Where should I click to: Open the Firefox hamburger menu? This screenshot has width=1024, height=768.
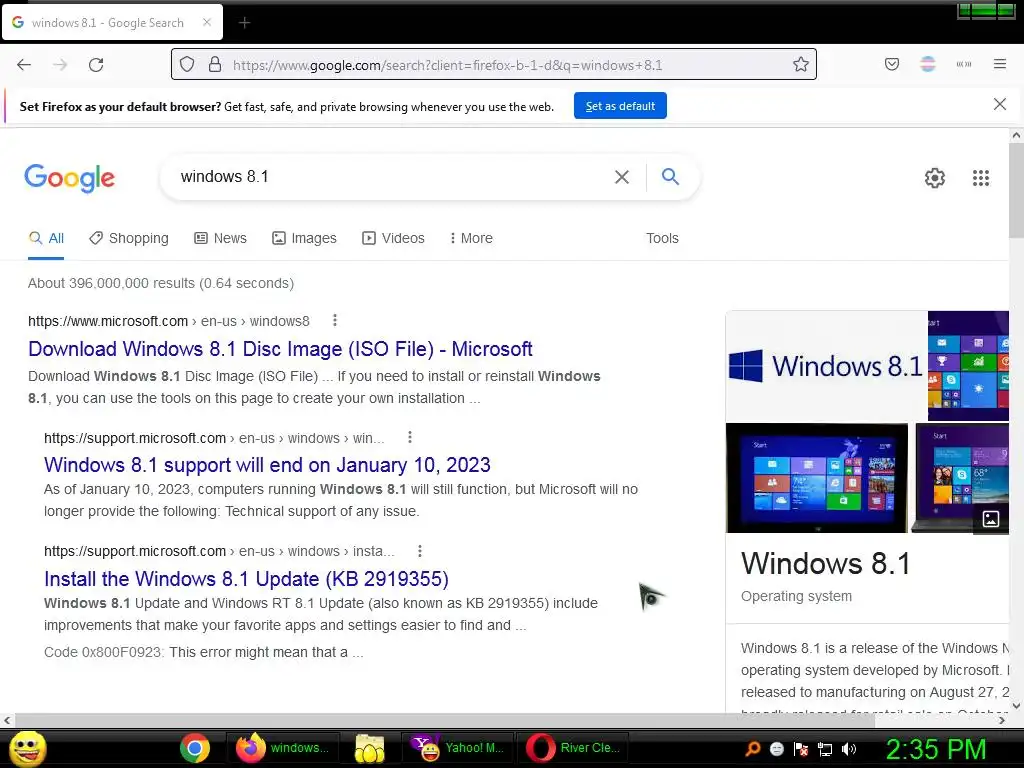(1000, 64)
